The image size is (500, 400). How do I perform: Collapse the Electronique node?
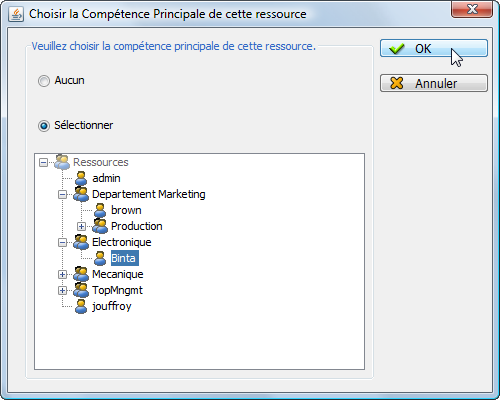coord(62,242)
